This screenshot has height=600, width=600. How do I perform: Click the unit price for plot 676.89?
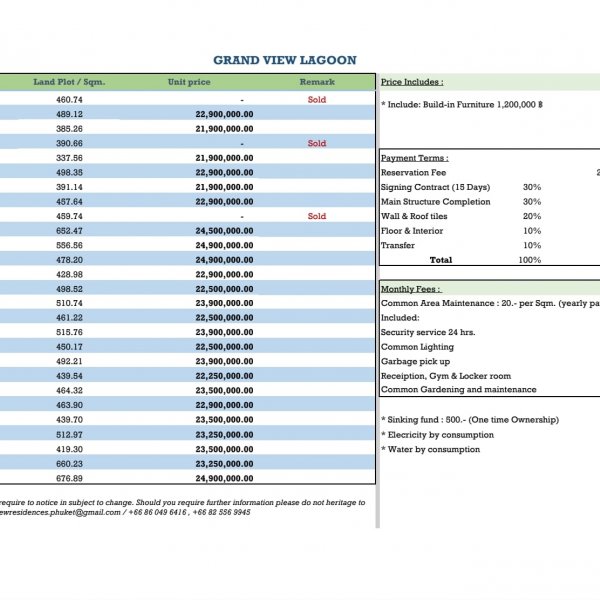pos(224,478)
